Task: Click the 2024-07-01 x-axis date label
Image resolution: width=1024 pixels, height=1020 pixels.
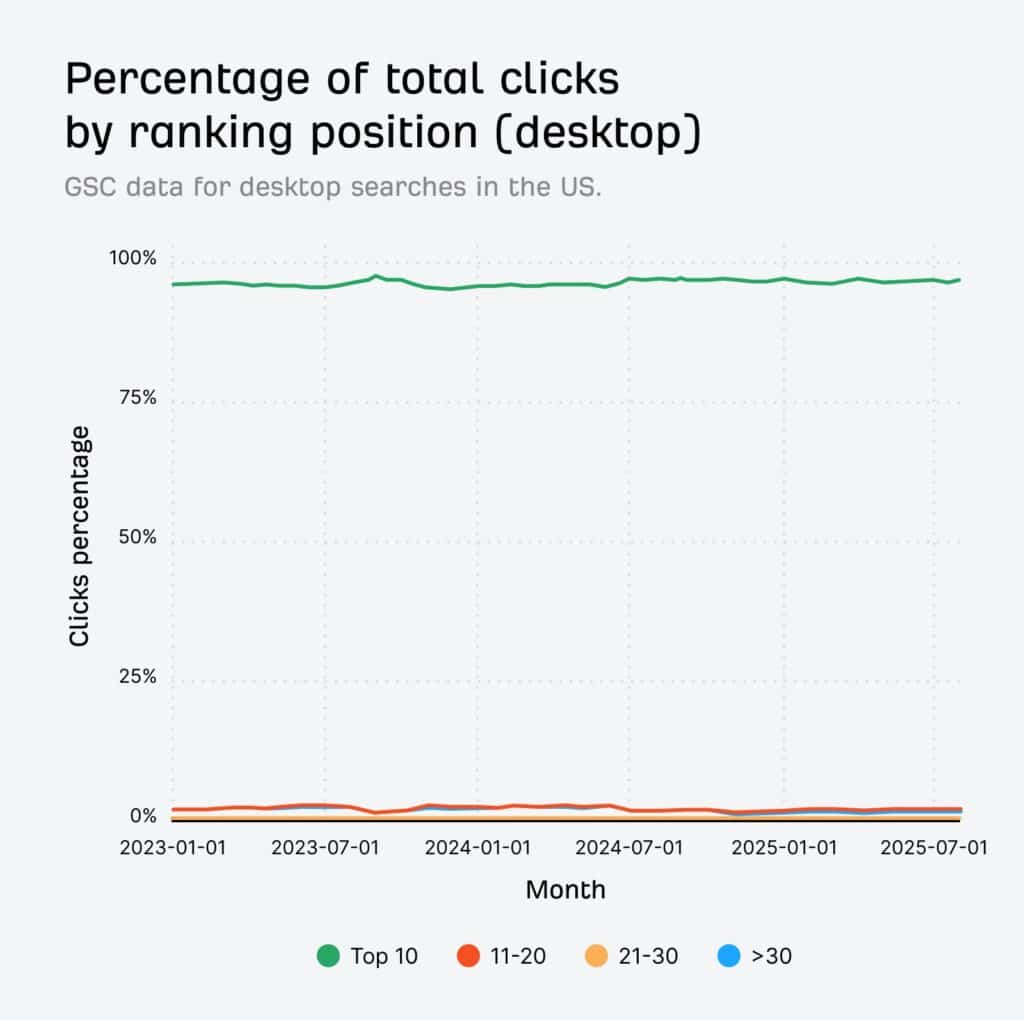Action: pyautogui.click(x=630, y=848)
